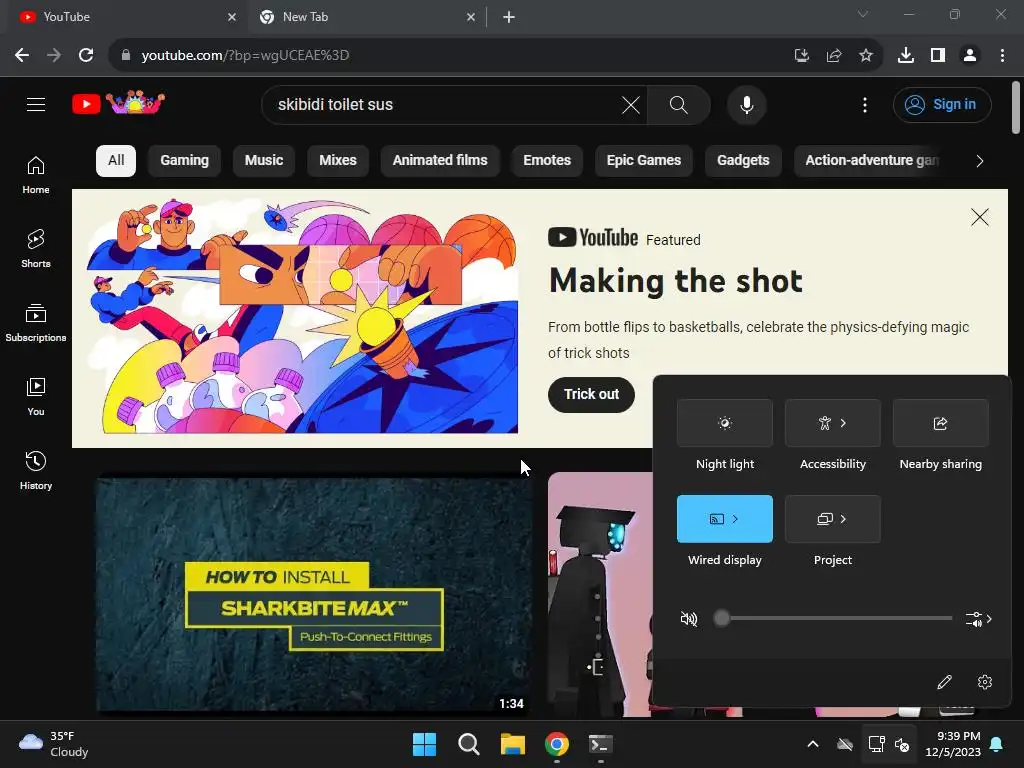Click the Sign in button

click(x=942, y=104)
